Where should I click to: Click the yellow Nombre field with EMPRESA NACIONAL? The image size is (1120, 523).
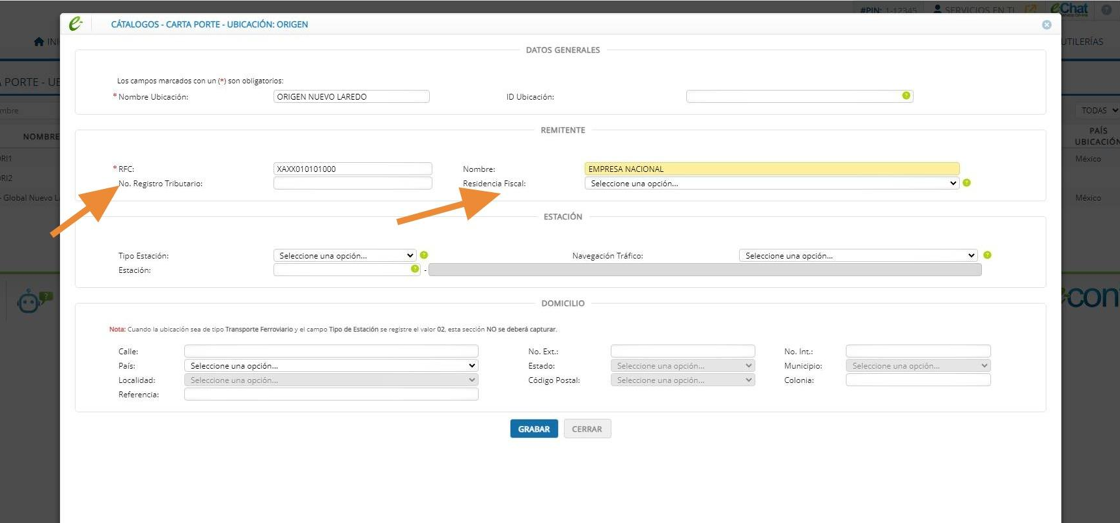pyautogui.click(x=771, y=169)
